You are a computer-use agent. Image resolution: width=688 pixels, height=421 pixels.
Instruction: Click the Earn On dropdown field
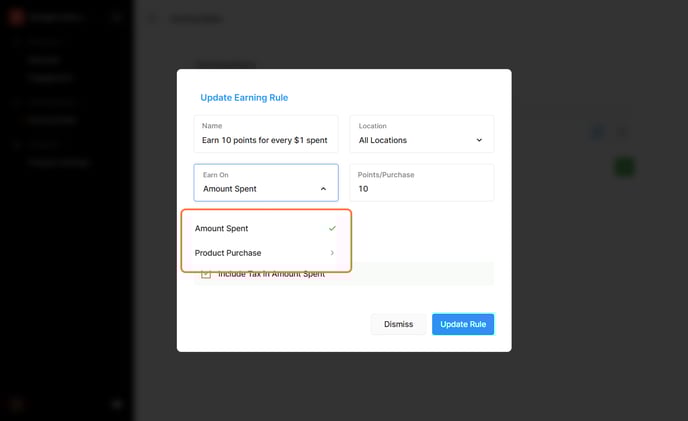pos(266,183)
